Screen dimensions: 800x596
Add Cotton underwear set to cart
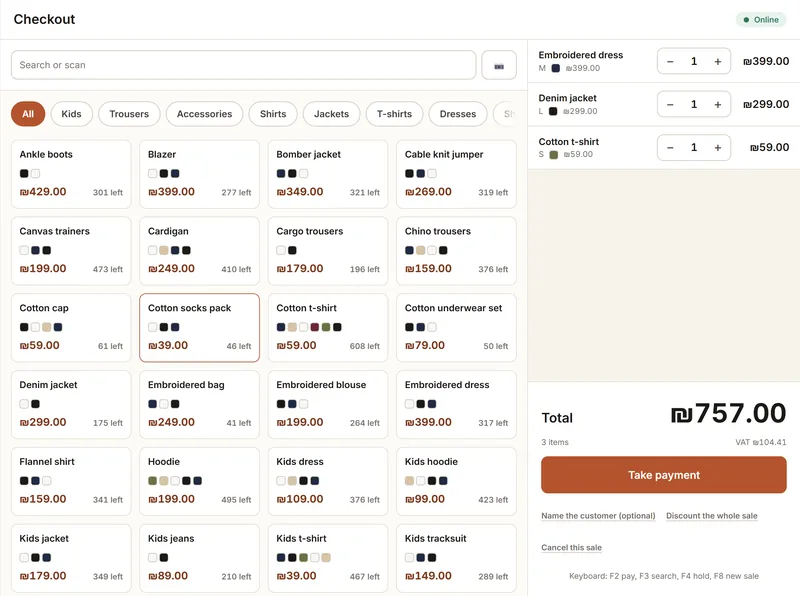coord(456,328)
